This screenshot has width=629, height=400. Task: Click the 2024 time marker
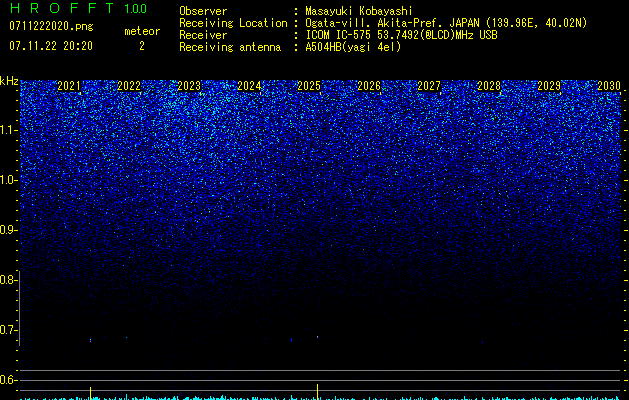click(249, 86)
